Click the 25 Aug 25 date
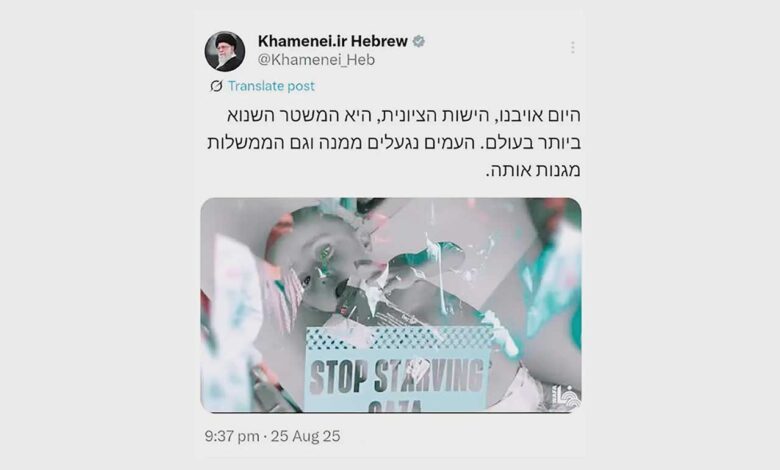The image size is (780, 470). 305,436
